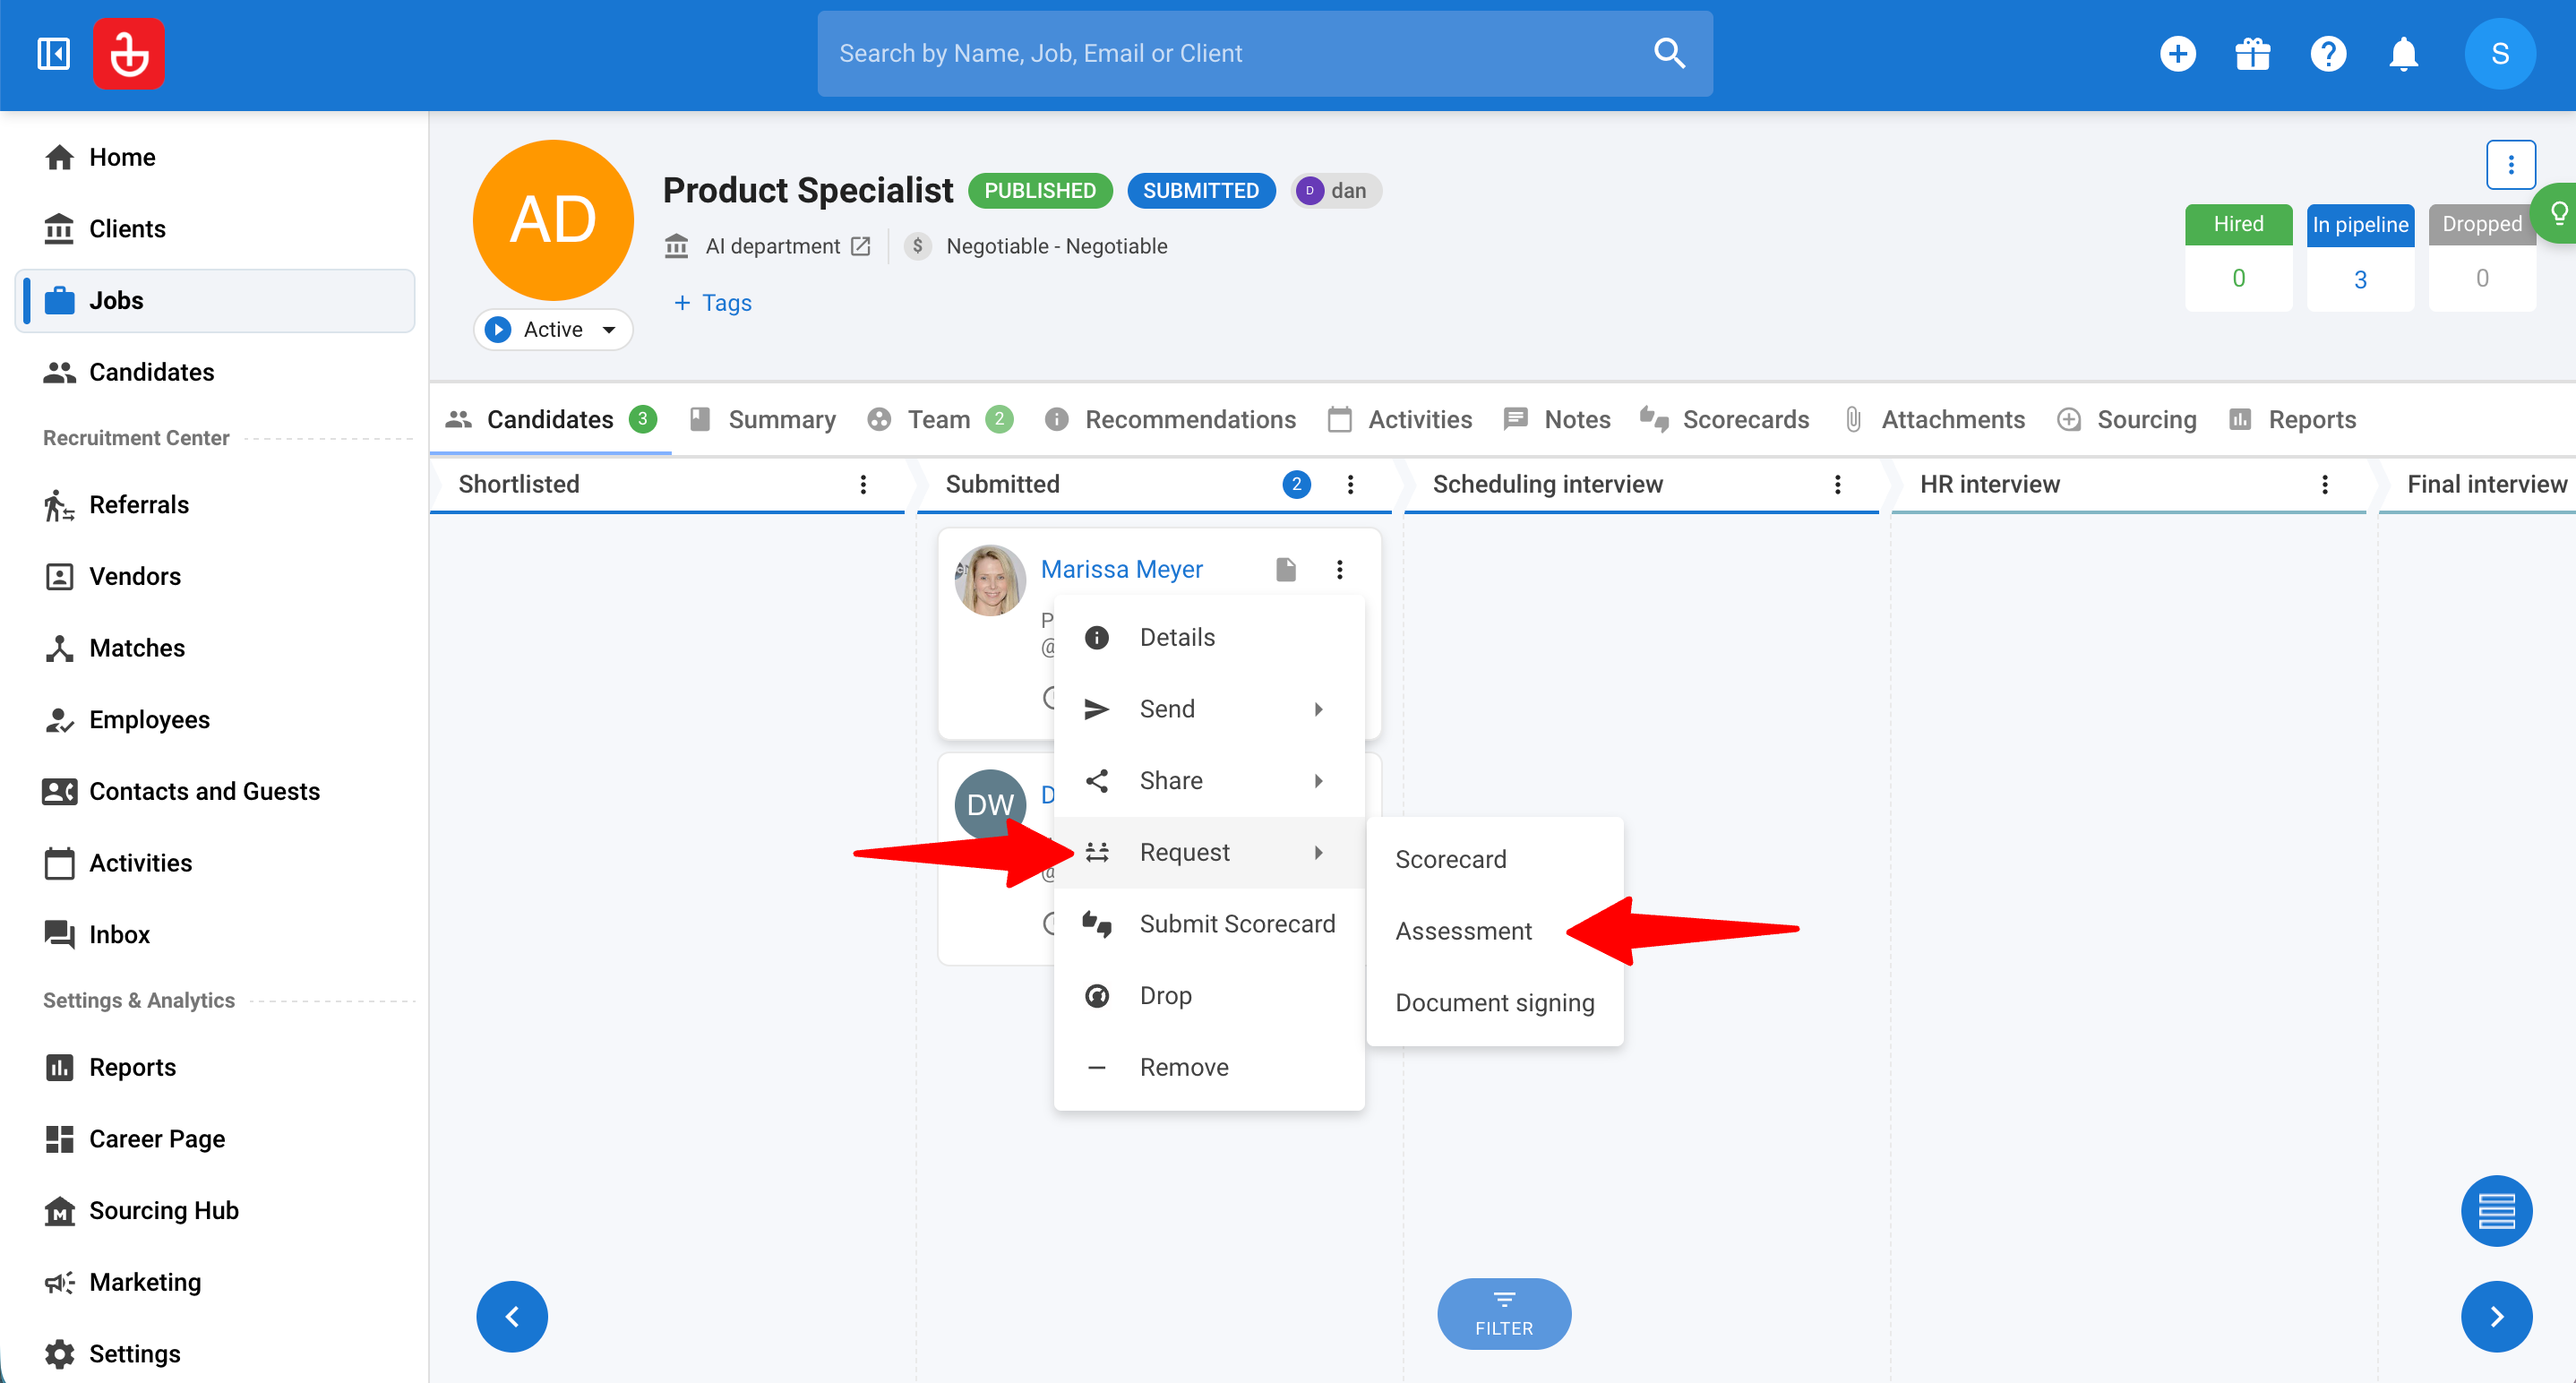
Task: Open notifications bell
Action: [x=2403, y=53]
